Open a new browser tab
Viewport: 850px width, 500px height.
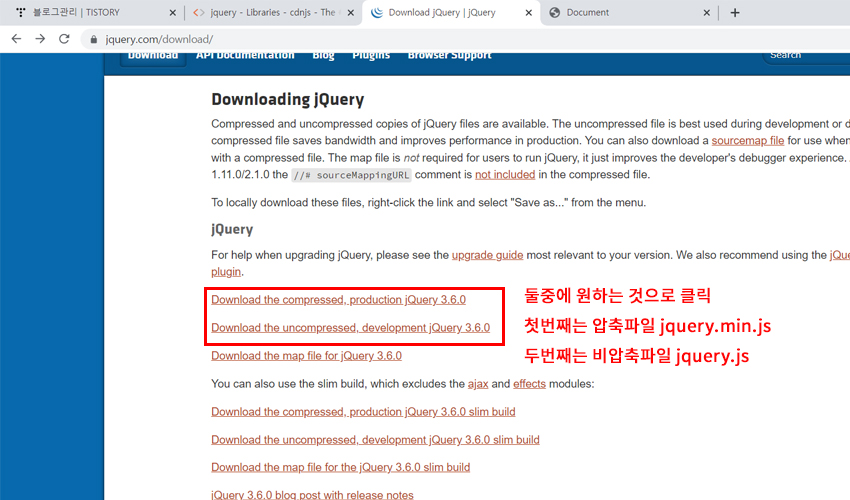(x=735, y=12)
